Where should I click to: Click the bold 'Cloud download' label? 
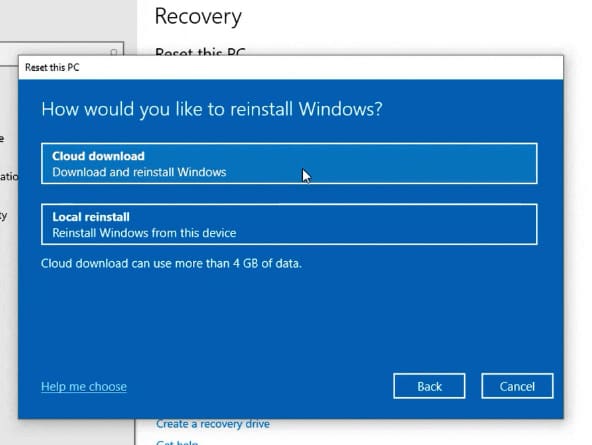pos(98,156)
